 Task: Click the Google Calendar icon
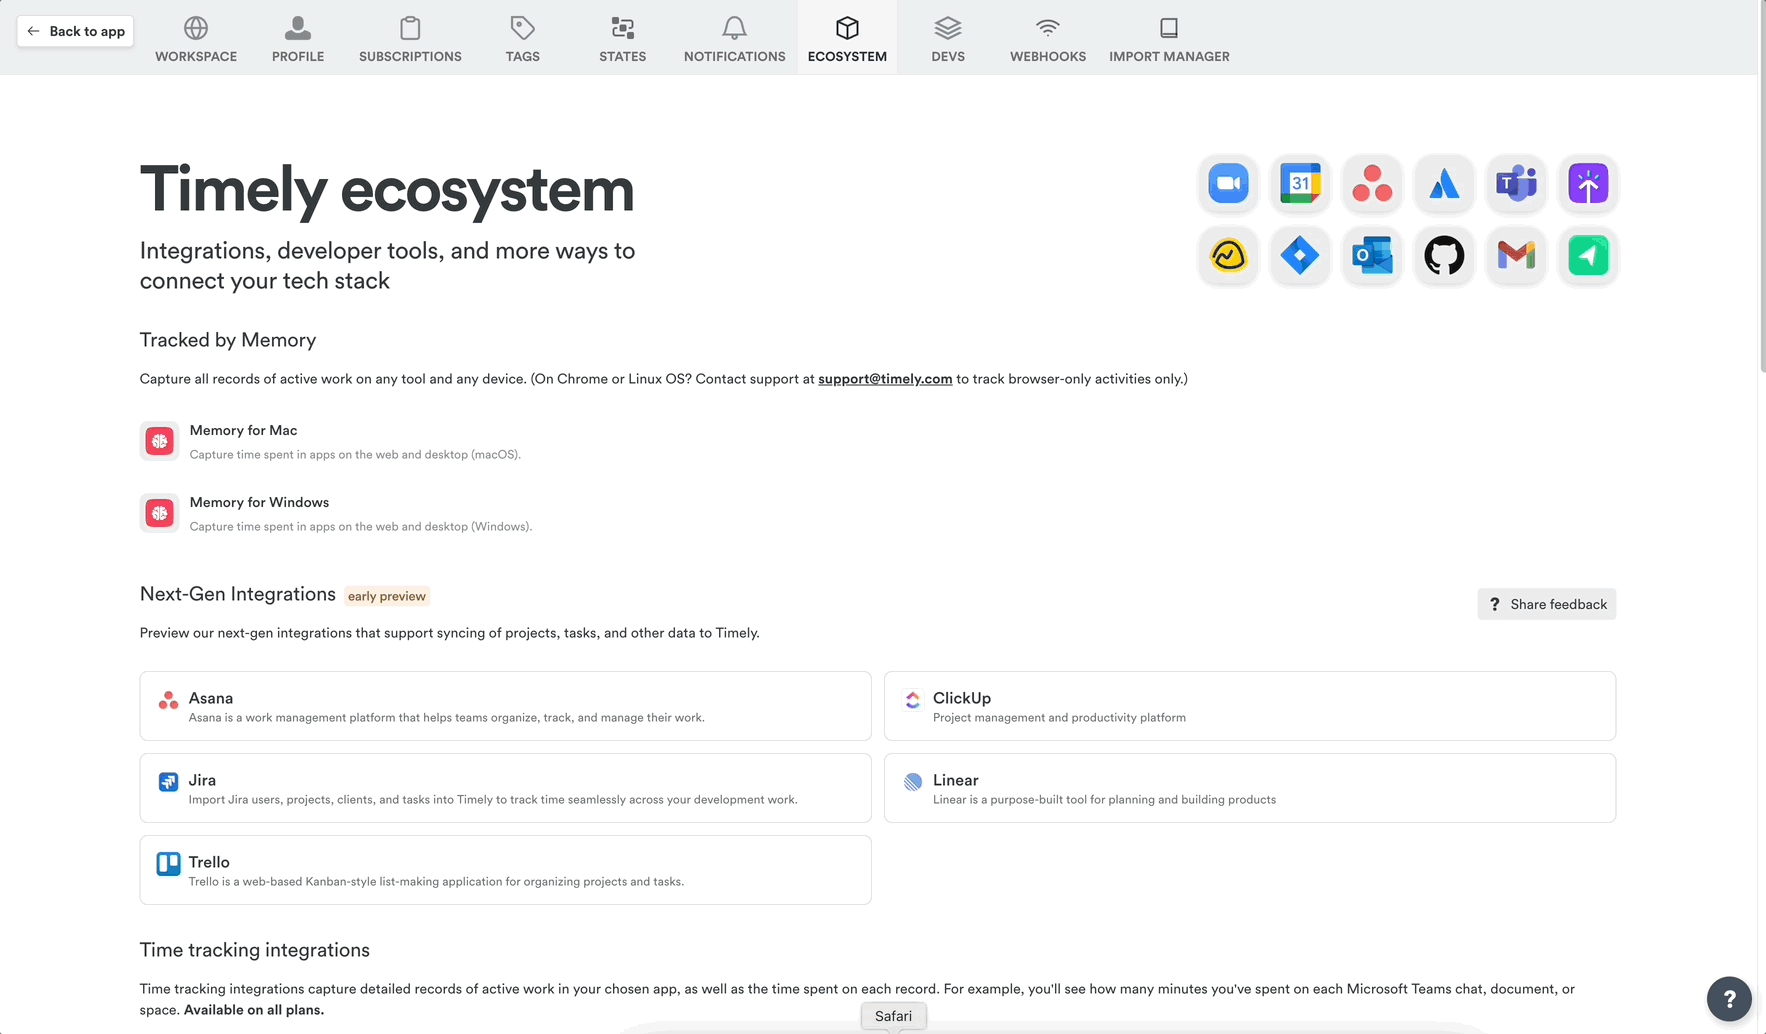click(x=1300, y=184)
